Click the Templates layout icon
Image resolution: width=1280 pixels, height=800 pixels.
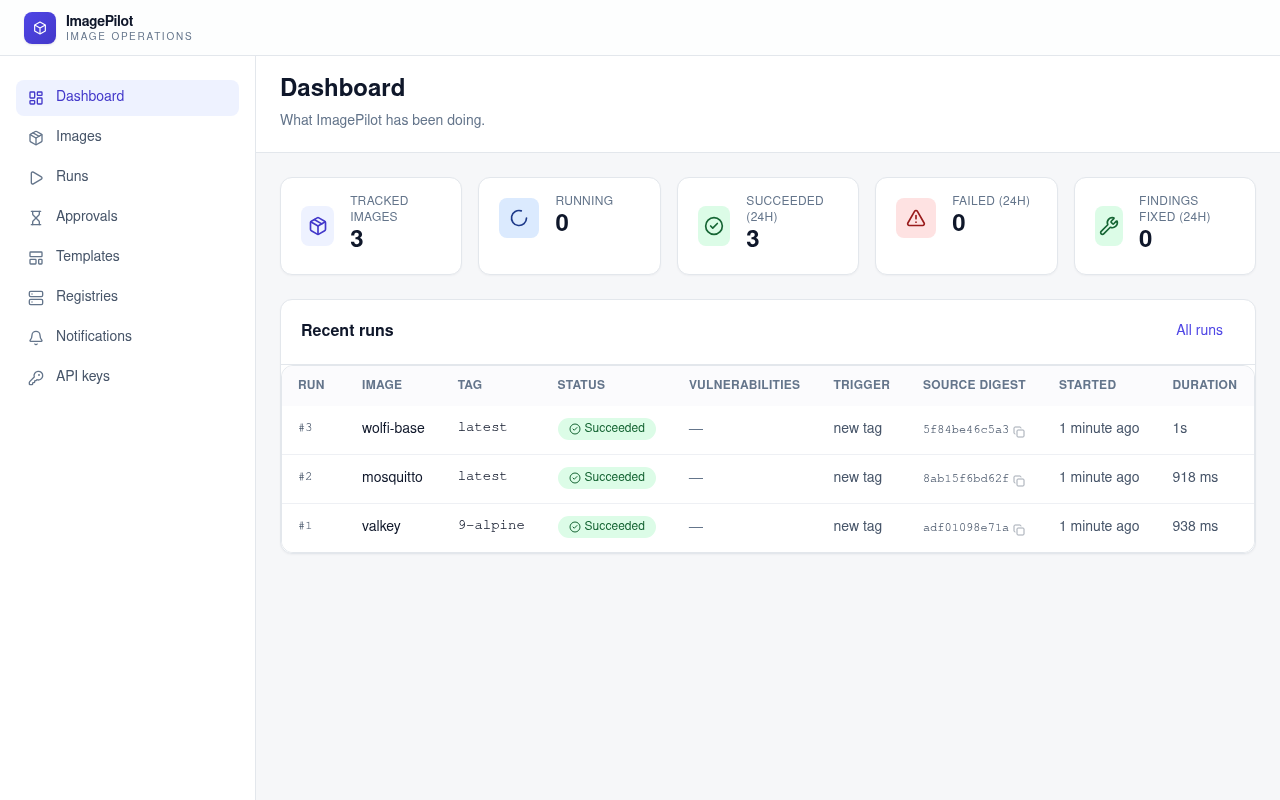point(36,257)
